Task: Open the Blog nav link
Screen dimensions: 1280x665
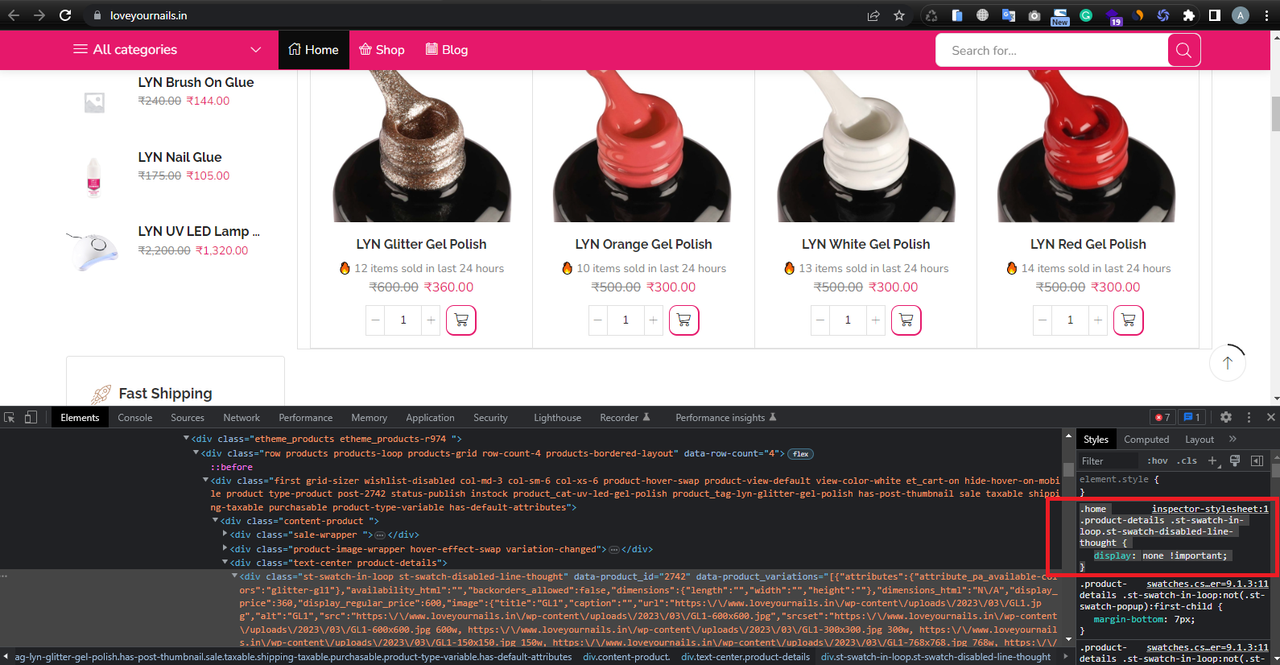Action: (x=446, y=49)
